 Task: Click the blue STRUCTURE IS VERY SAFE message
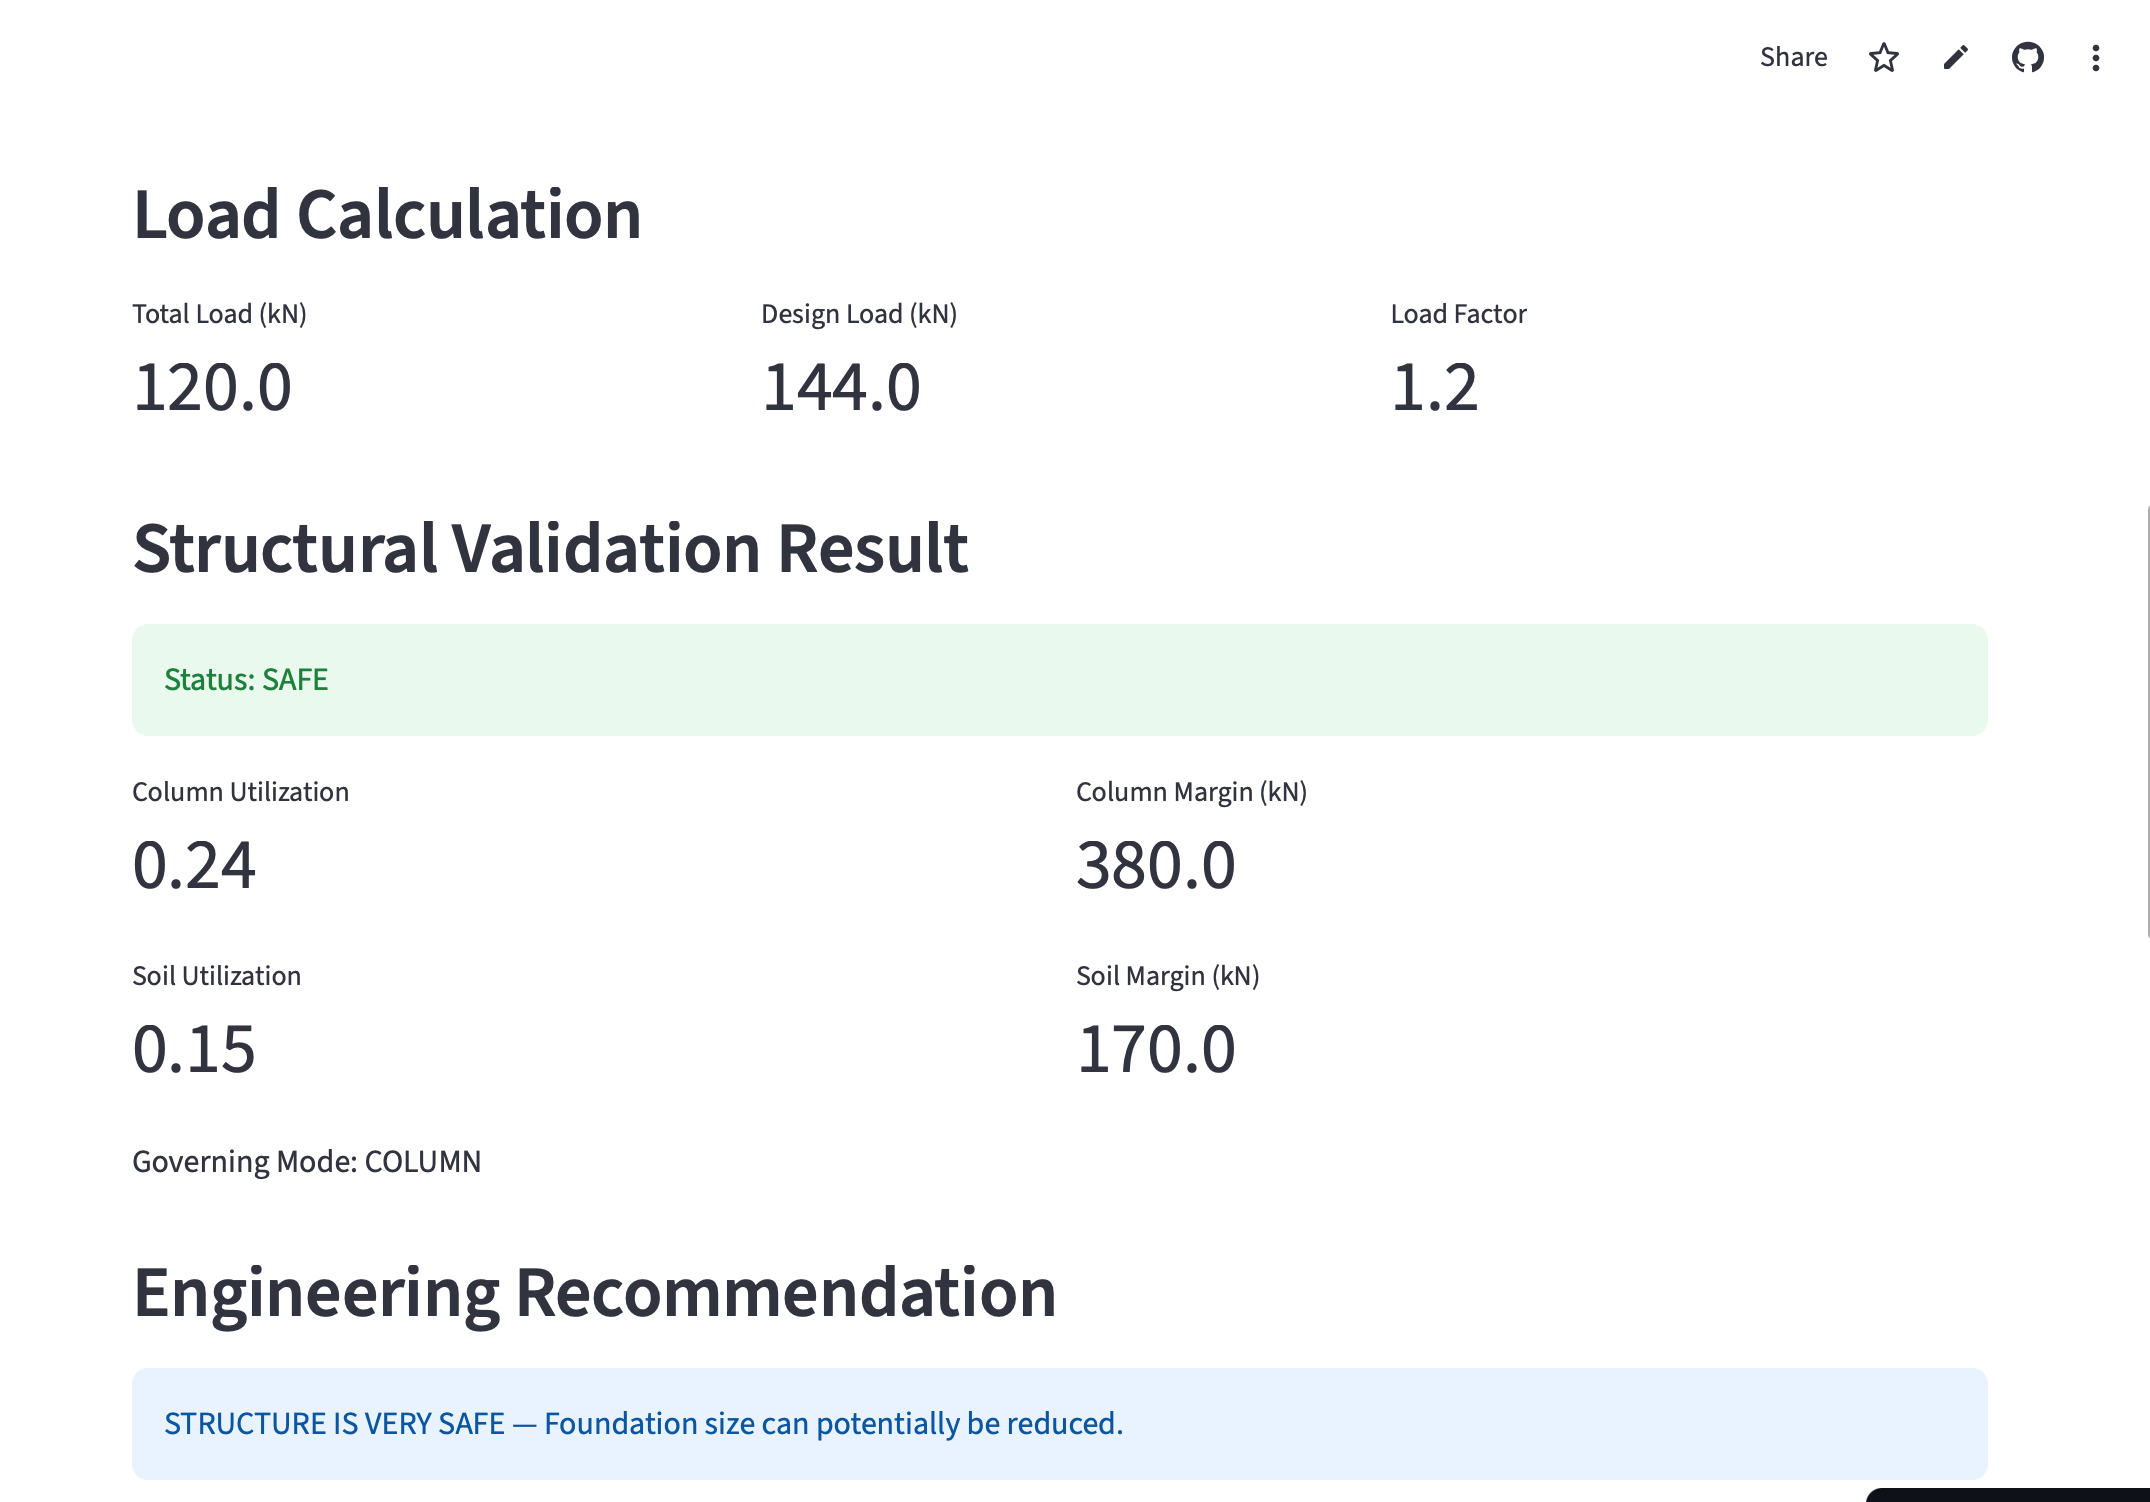643,1423
